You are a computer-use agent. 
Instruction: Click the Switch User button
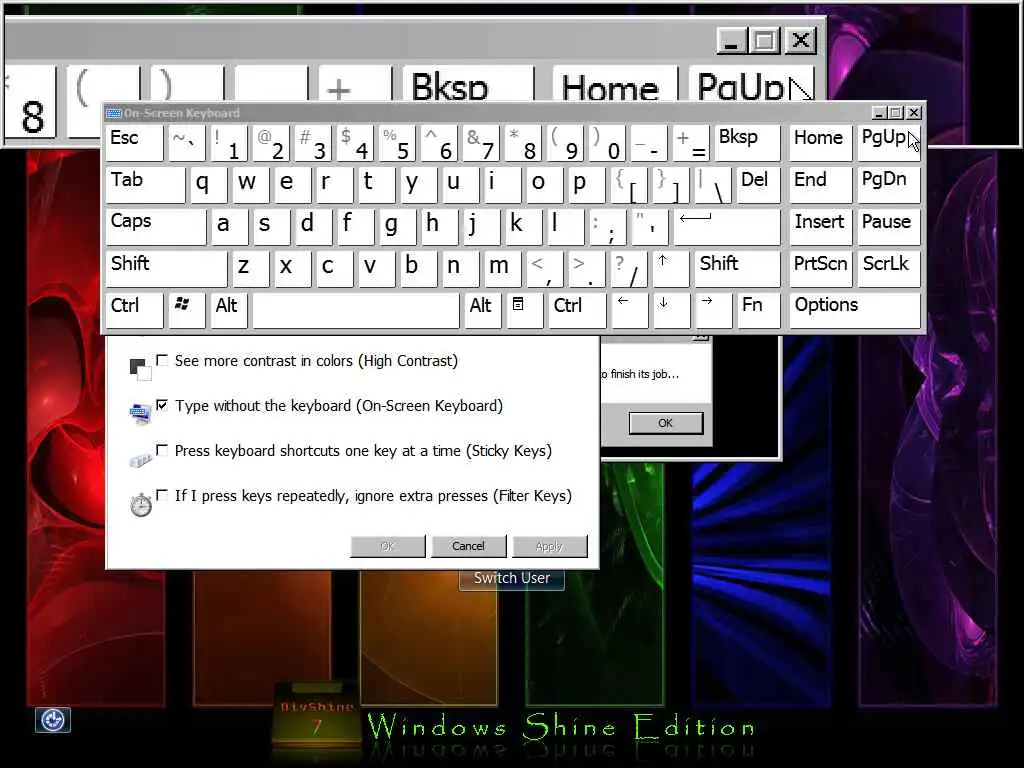pos(511,578)
